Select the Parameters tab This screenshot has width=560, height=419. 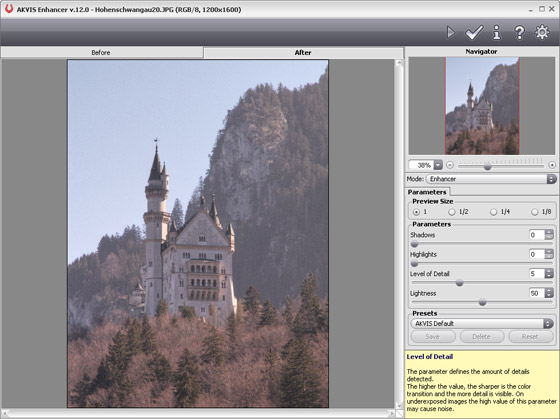click(x=427, y=192)
